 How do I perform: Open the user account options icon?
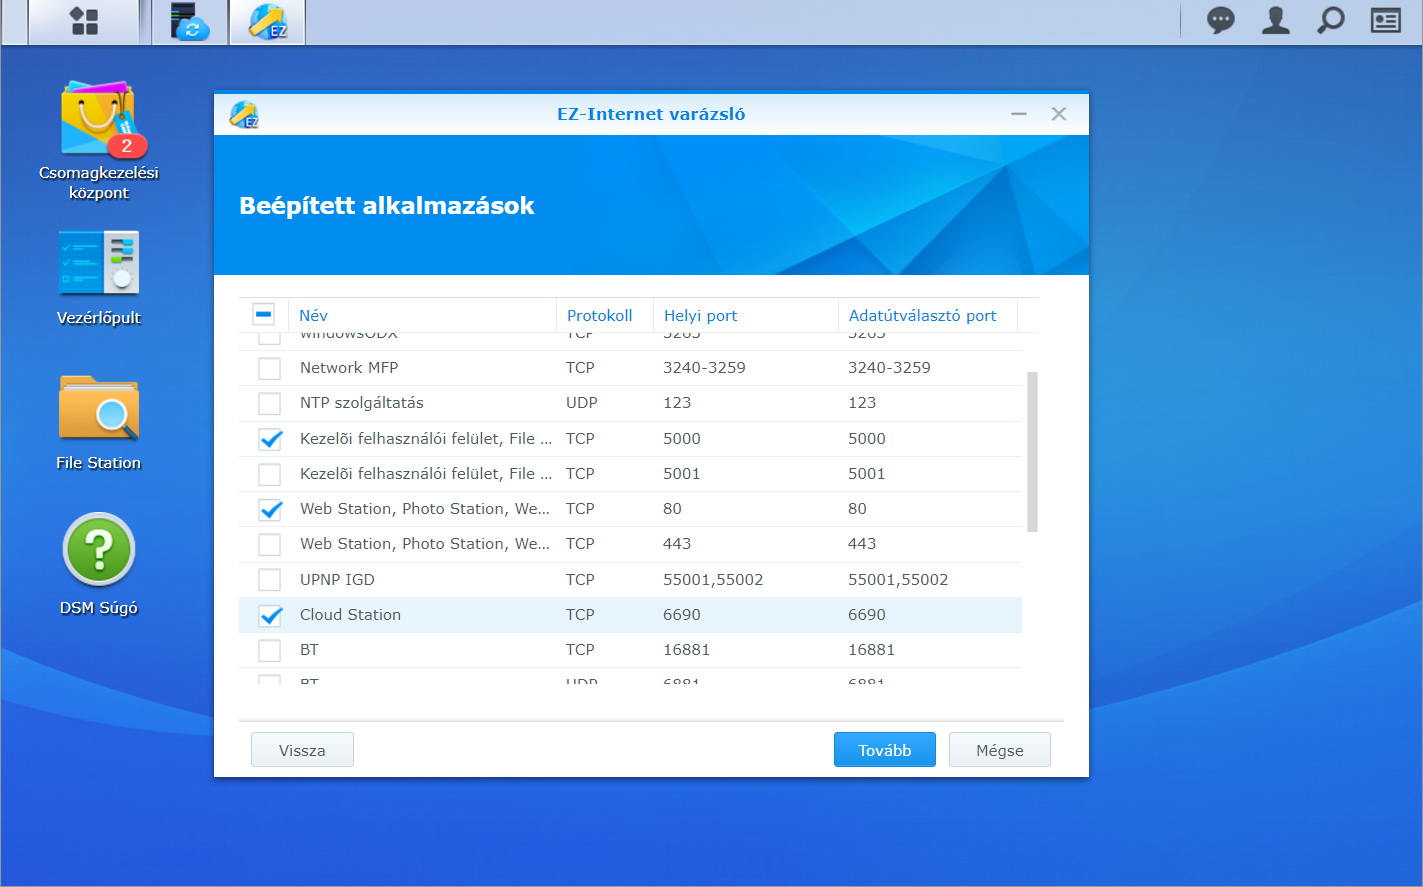(x=1275, y=21)
